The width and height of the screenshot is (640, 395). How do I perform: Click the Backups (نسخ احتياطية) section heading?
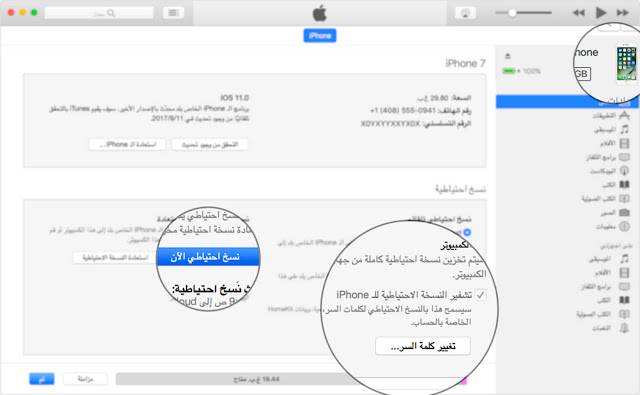click(x=460, y=189)
